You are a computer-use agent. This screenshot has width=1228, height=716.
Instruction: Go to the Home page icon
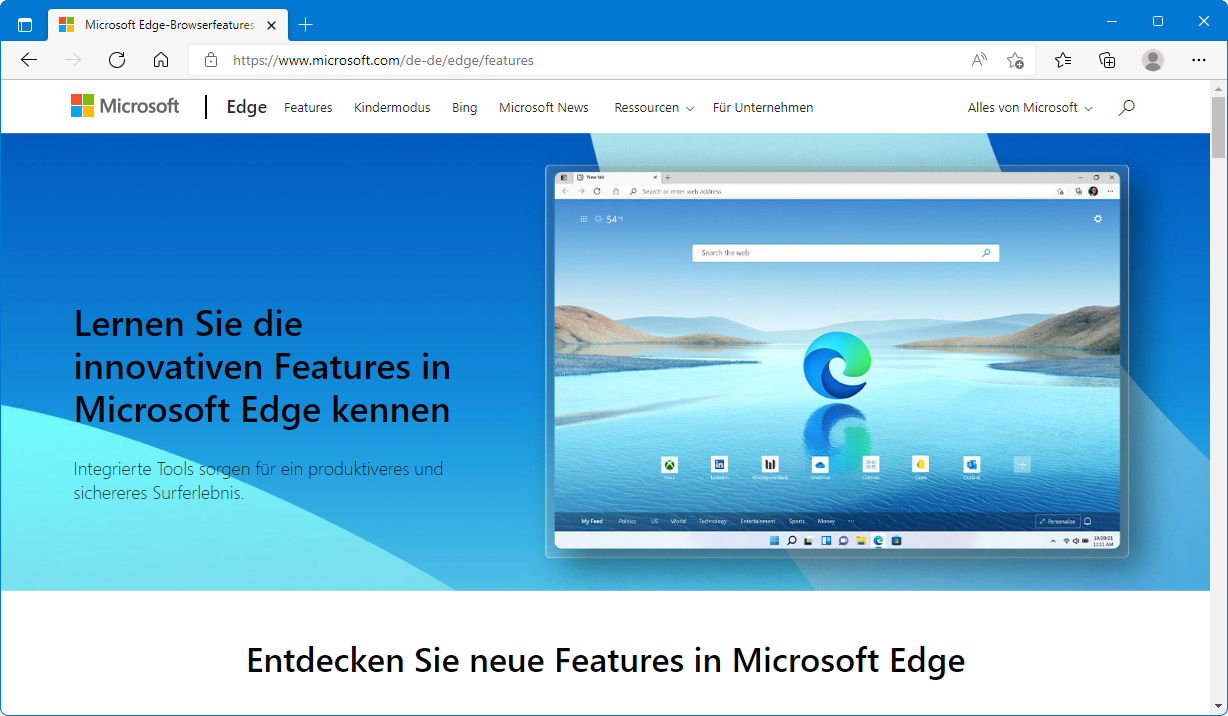161,60
